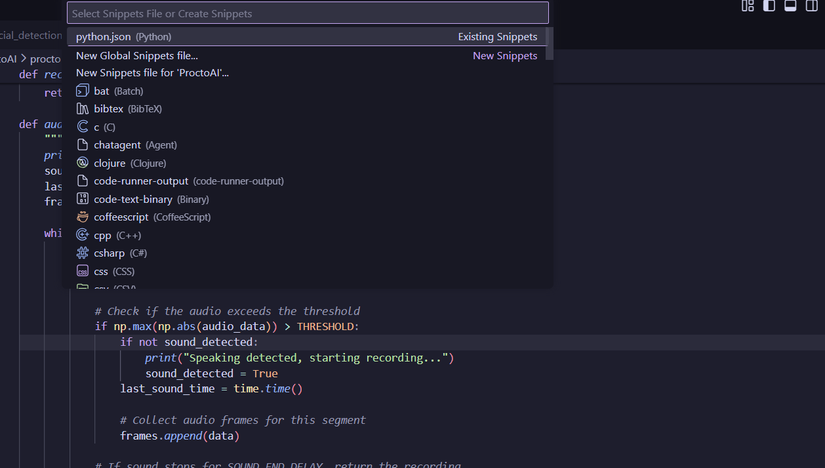The width and height of the screenshot is (825, 468).
Task: Click 'frames.append(data)' line
Action: click(179, 436)
